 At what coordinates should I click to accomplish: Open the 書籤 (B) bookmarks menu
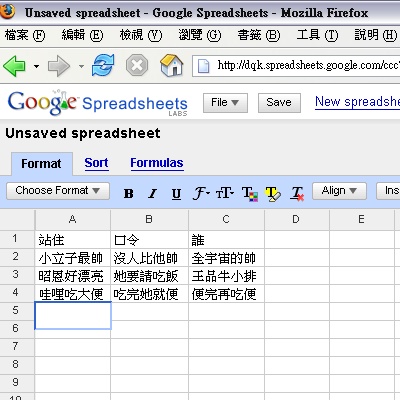coord(259,35)
